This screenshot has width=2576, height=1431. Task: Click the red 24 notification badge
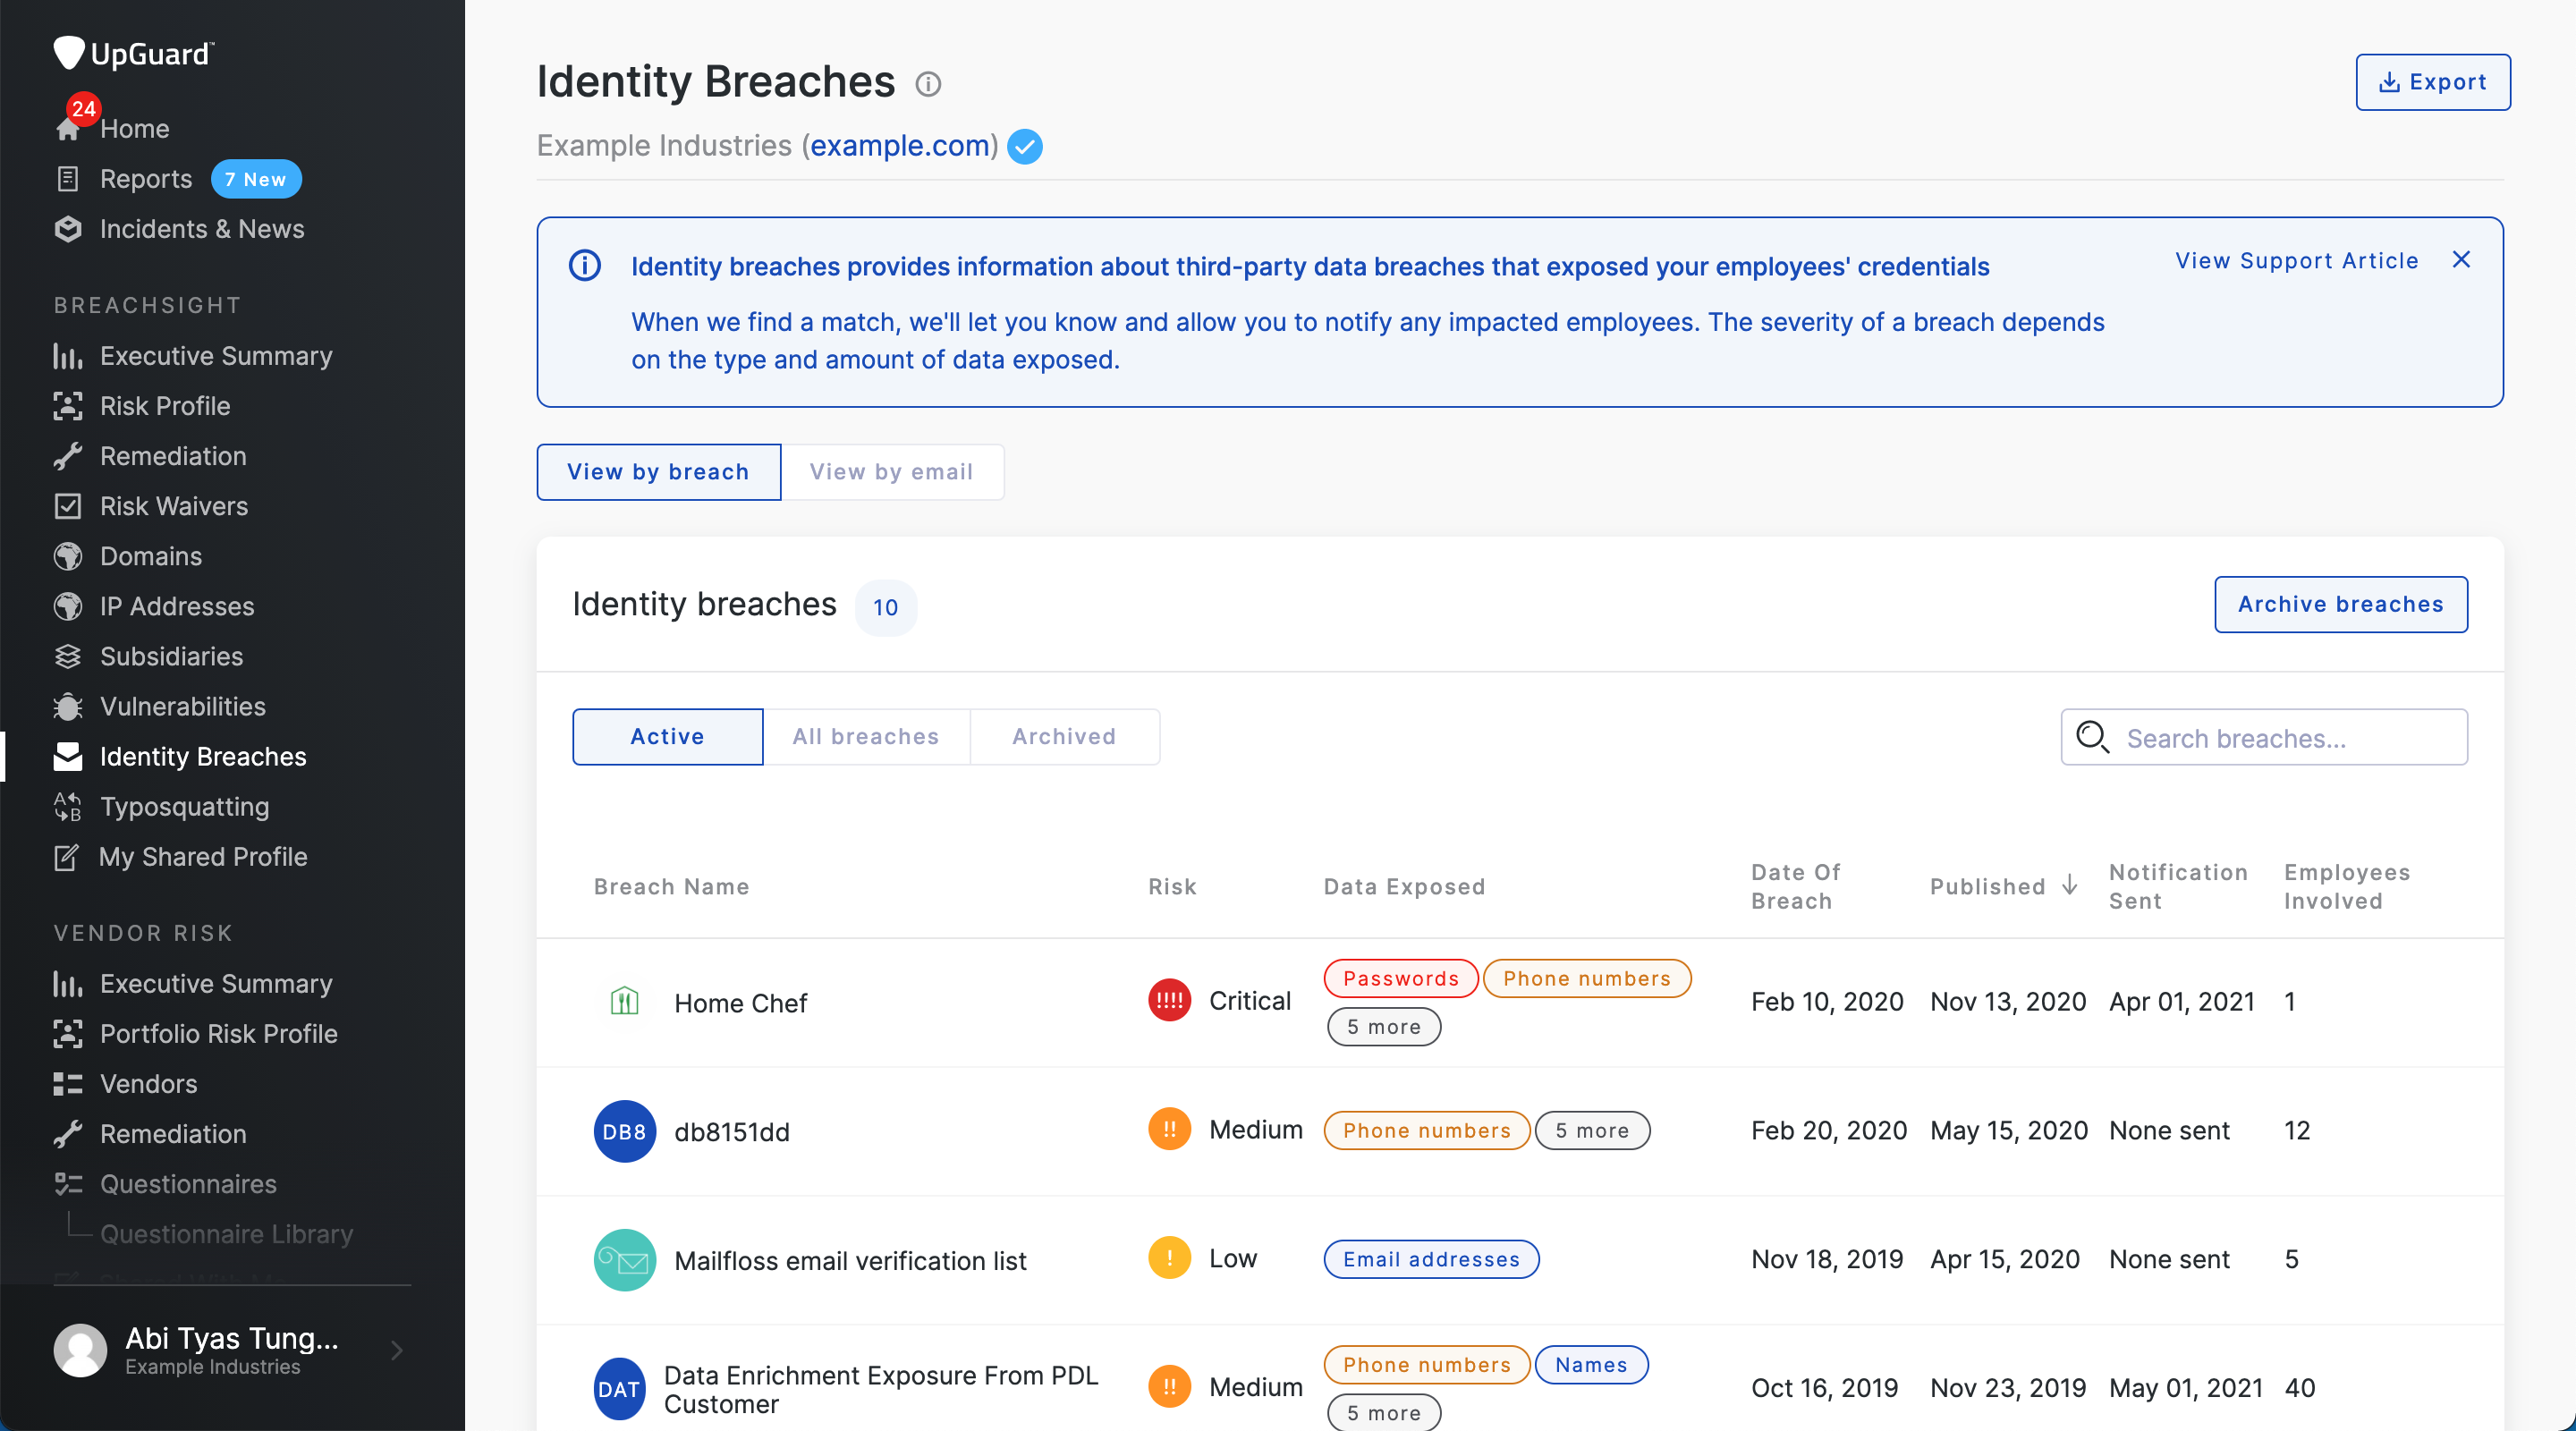click(84, 109)
